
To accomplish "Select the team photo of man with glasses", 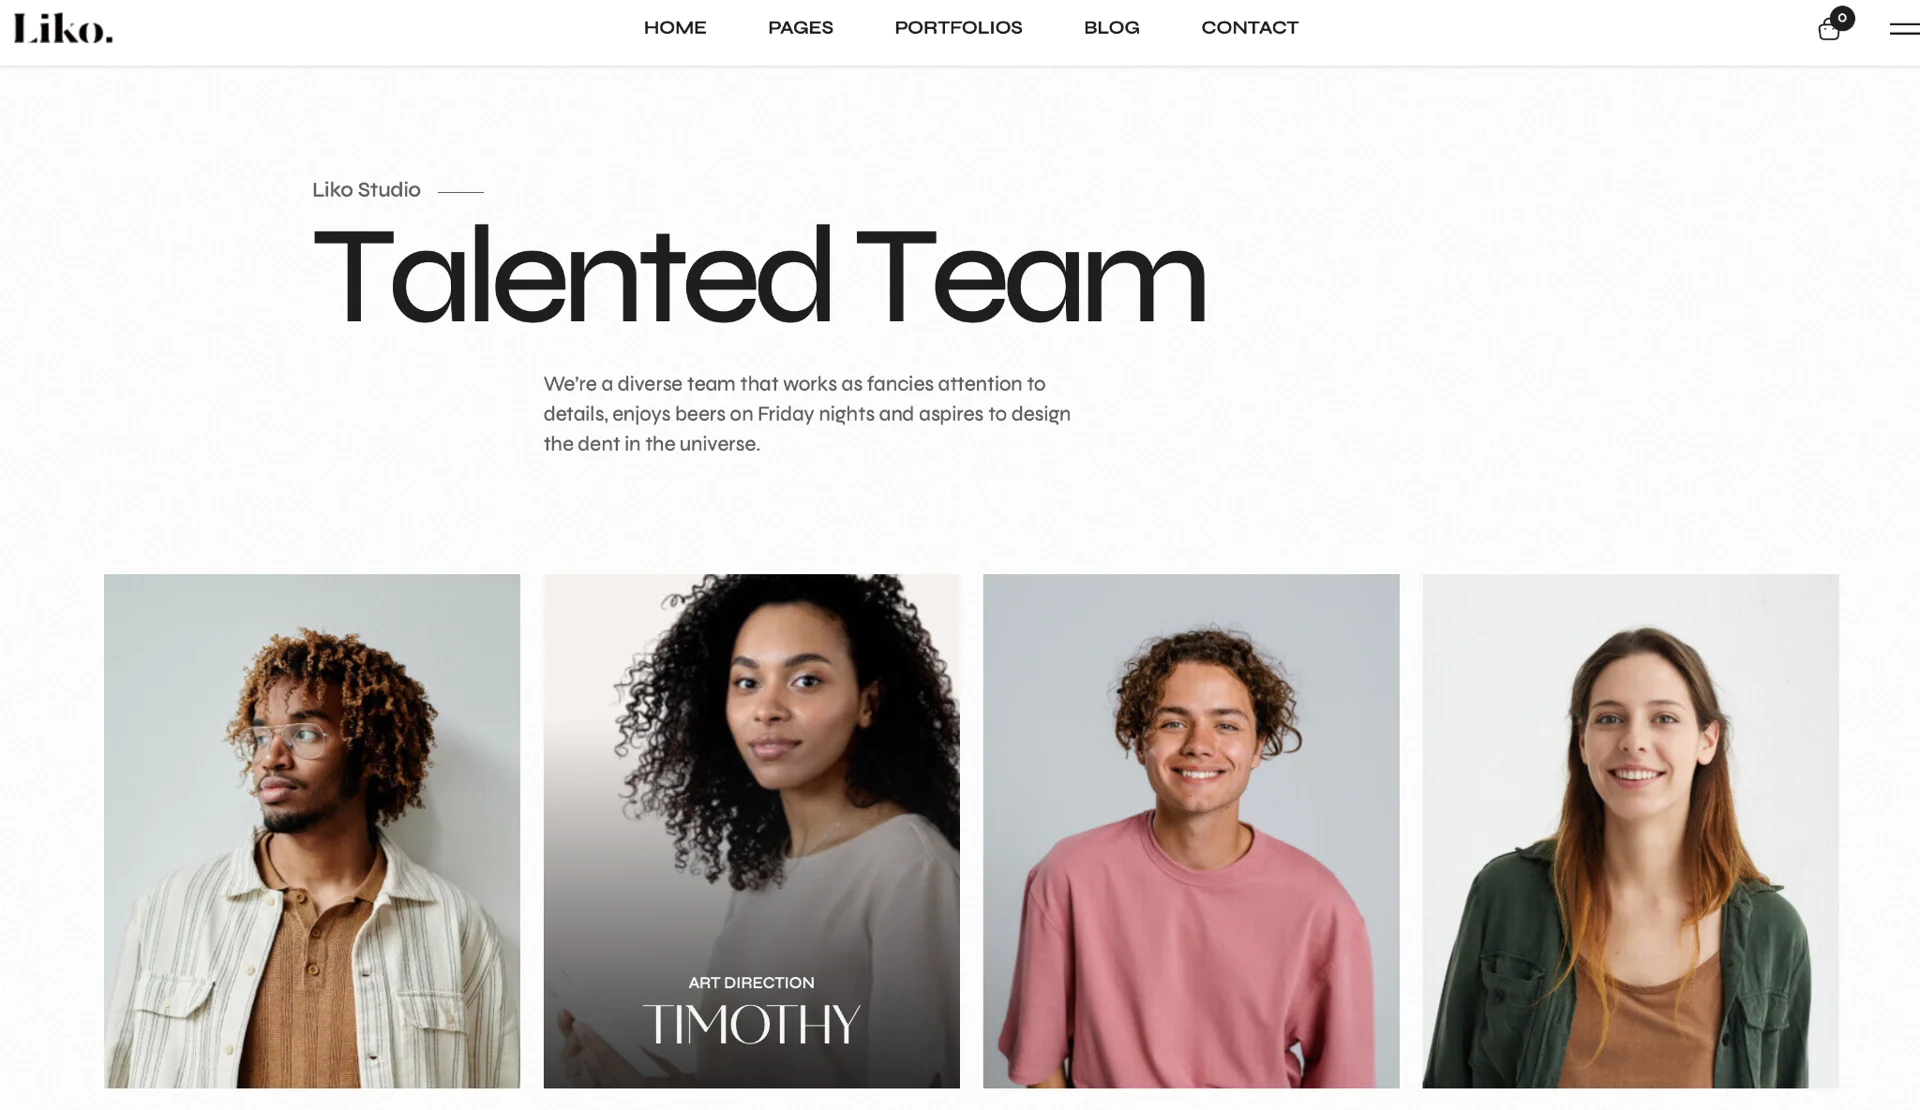I will point(312,830).
